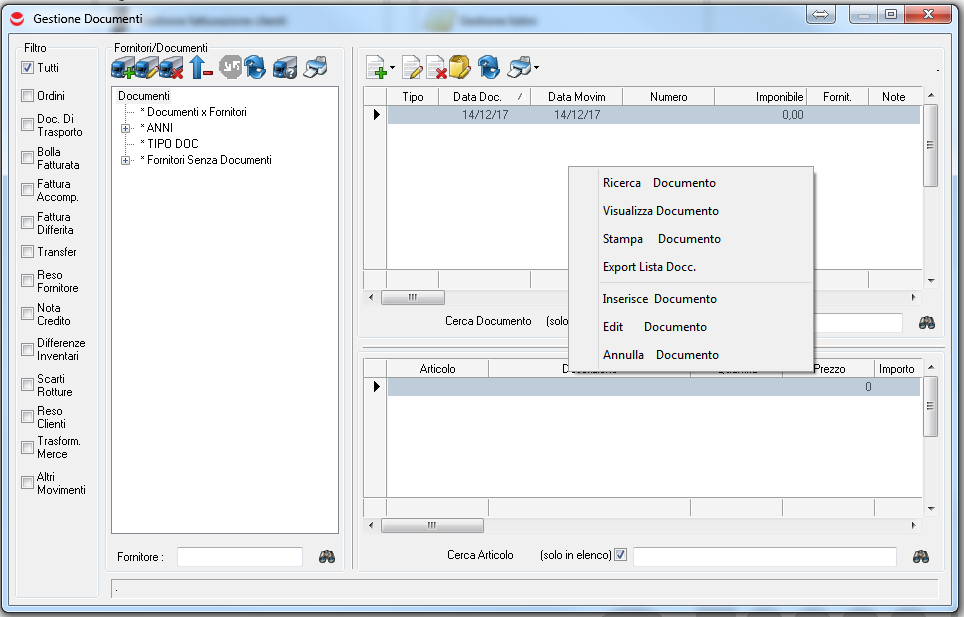Click the edit supplier truck icon

[x=147, y=68]
